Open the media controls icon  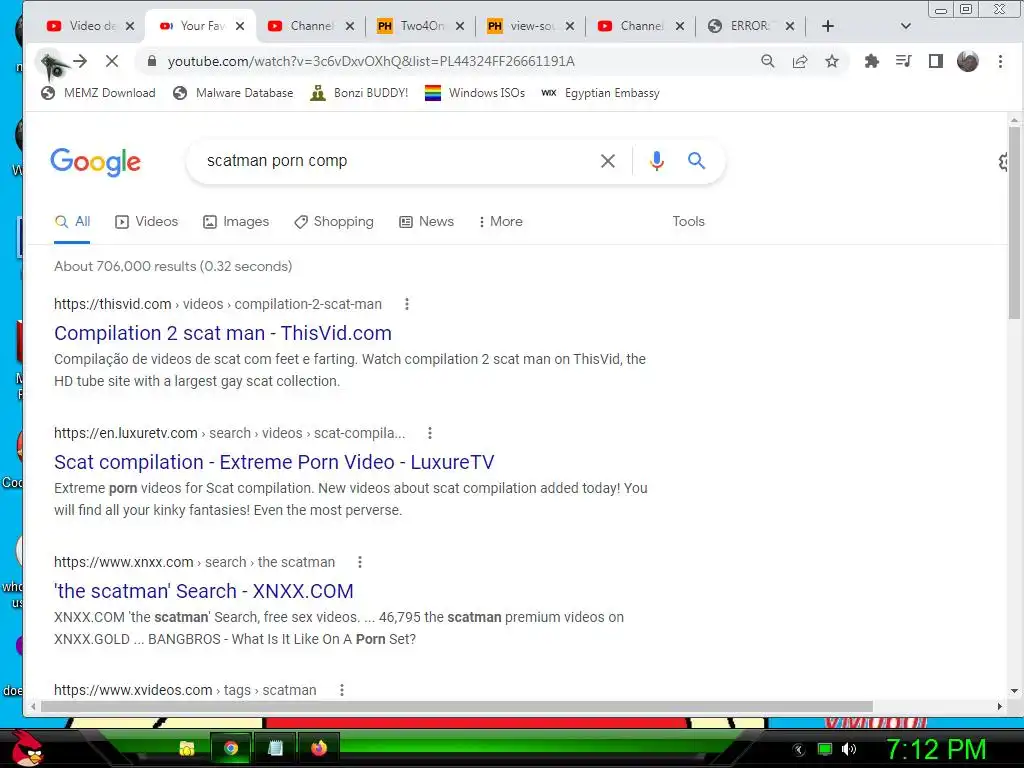click(x=904, y=61)
